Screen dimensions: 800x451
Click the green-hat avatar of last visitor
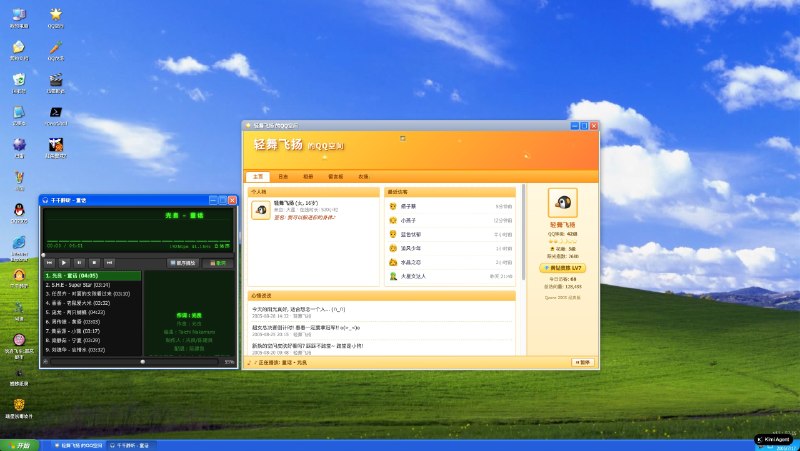[393, 276]
